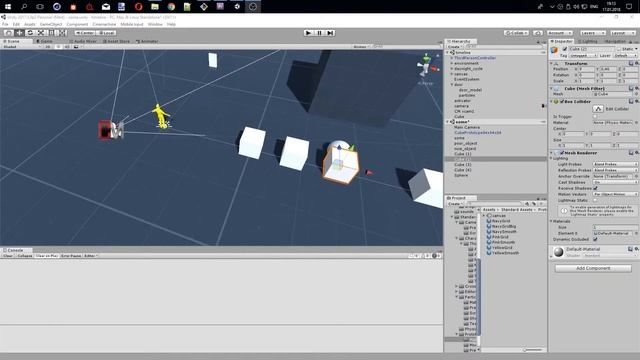The height and width of the screenshot is (360, 640).
Task: Toggle the Lightmap Static checkbox
Action: [595, 200]
